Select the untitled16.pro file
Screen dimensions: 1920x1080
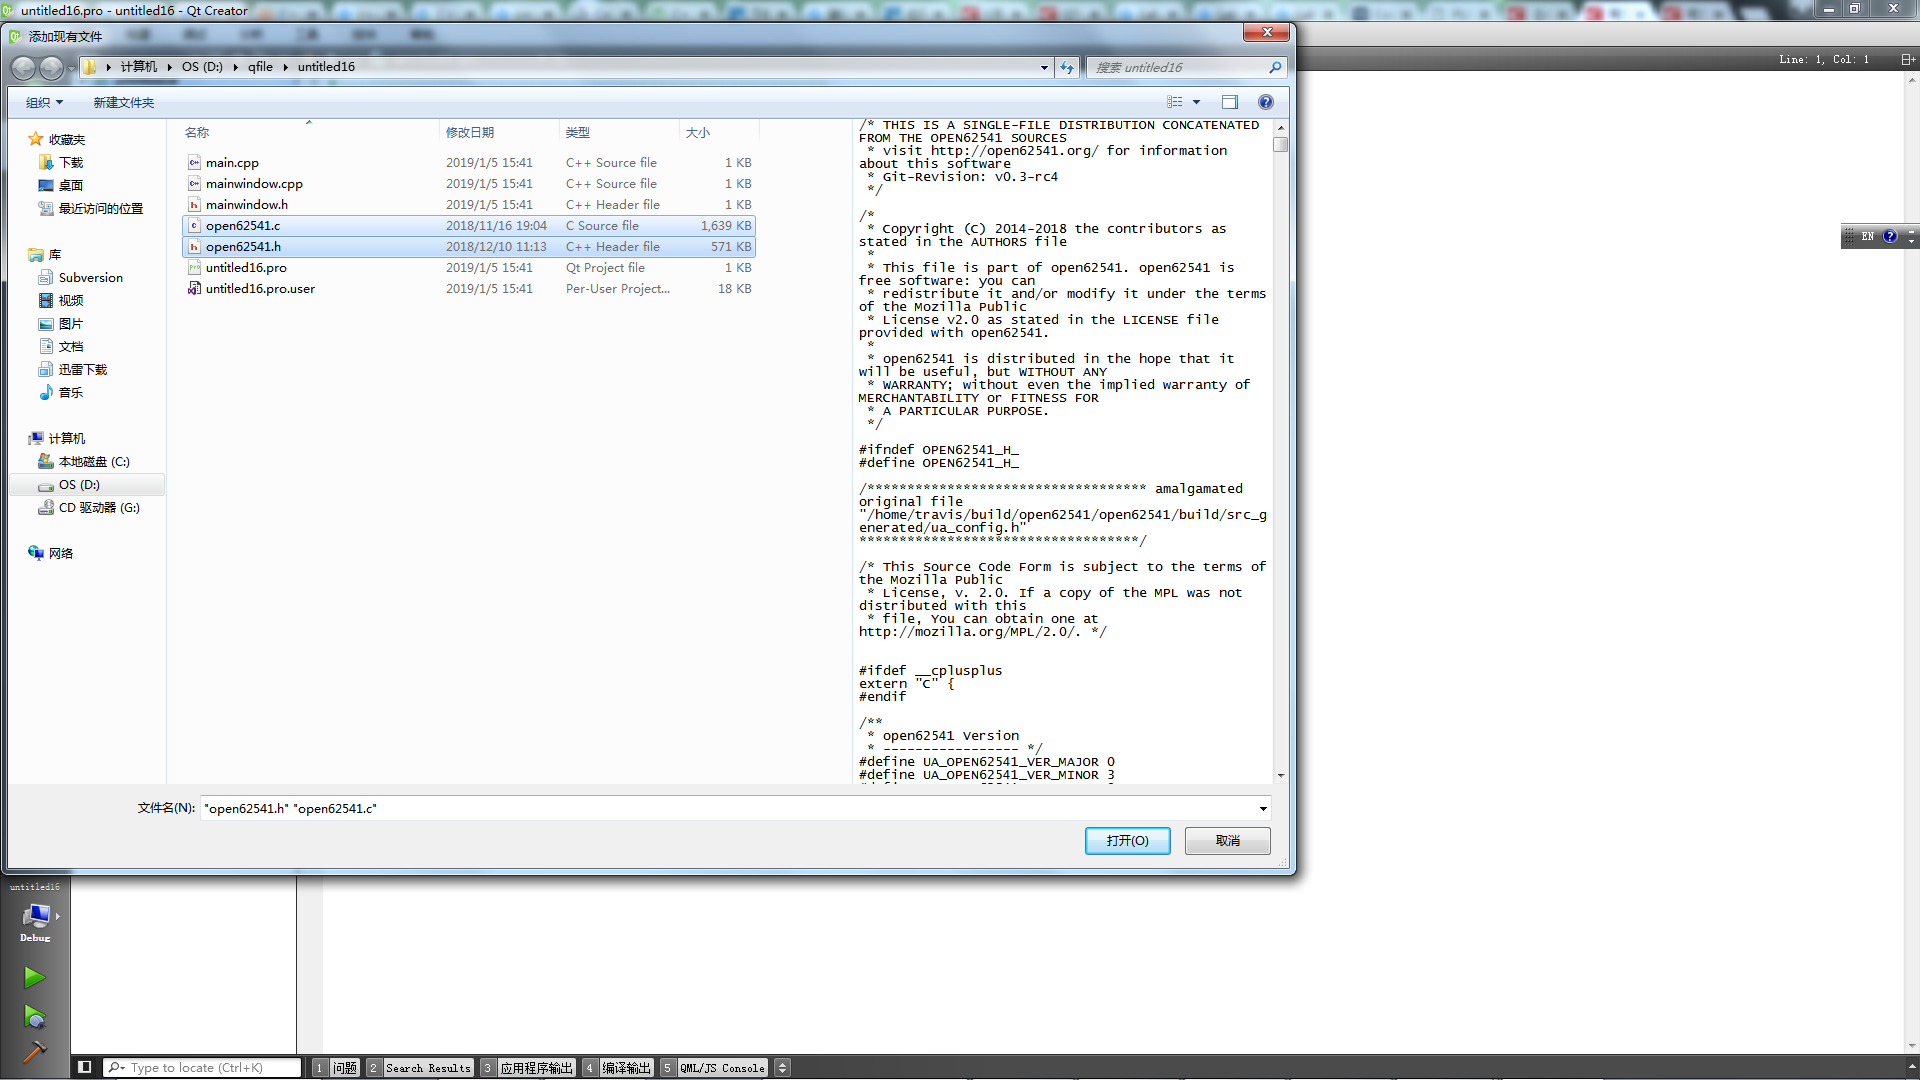tap(246, 267)
